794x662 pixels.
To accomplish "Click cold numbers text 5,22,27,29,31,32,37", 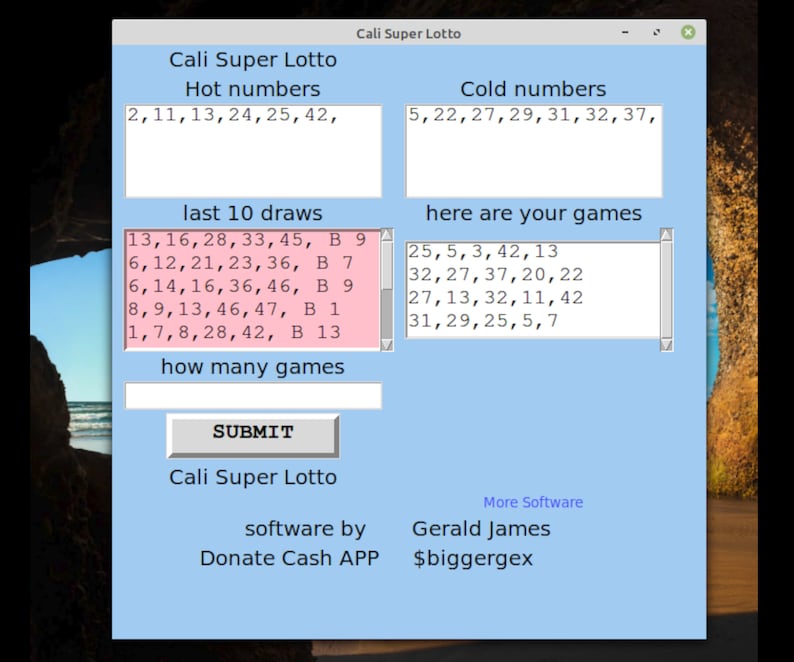I will (533, 115).
